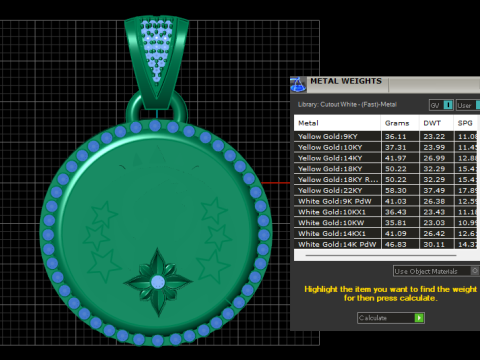480x360 pixels.
Task: Toggle the Use Object Materials option
Action: [436, 271]
